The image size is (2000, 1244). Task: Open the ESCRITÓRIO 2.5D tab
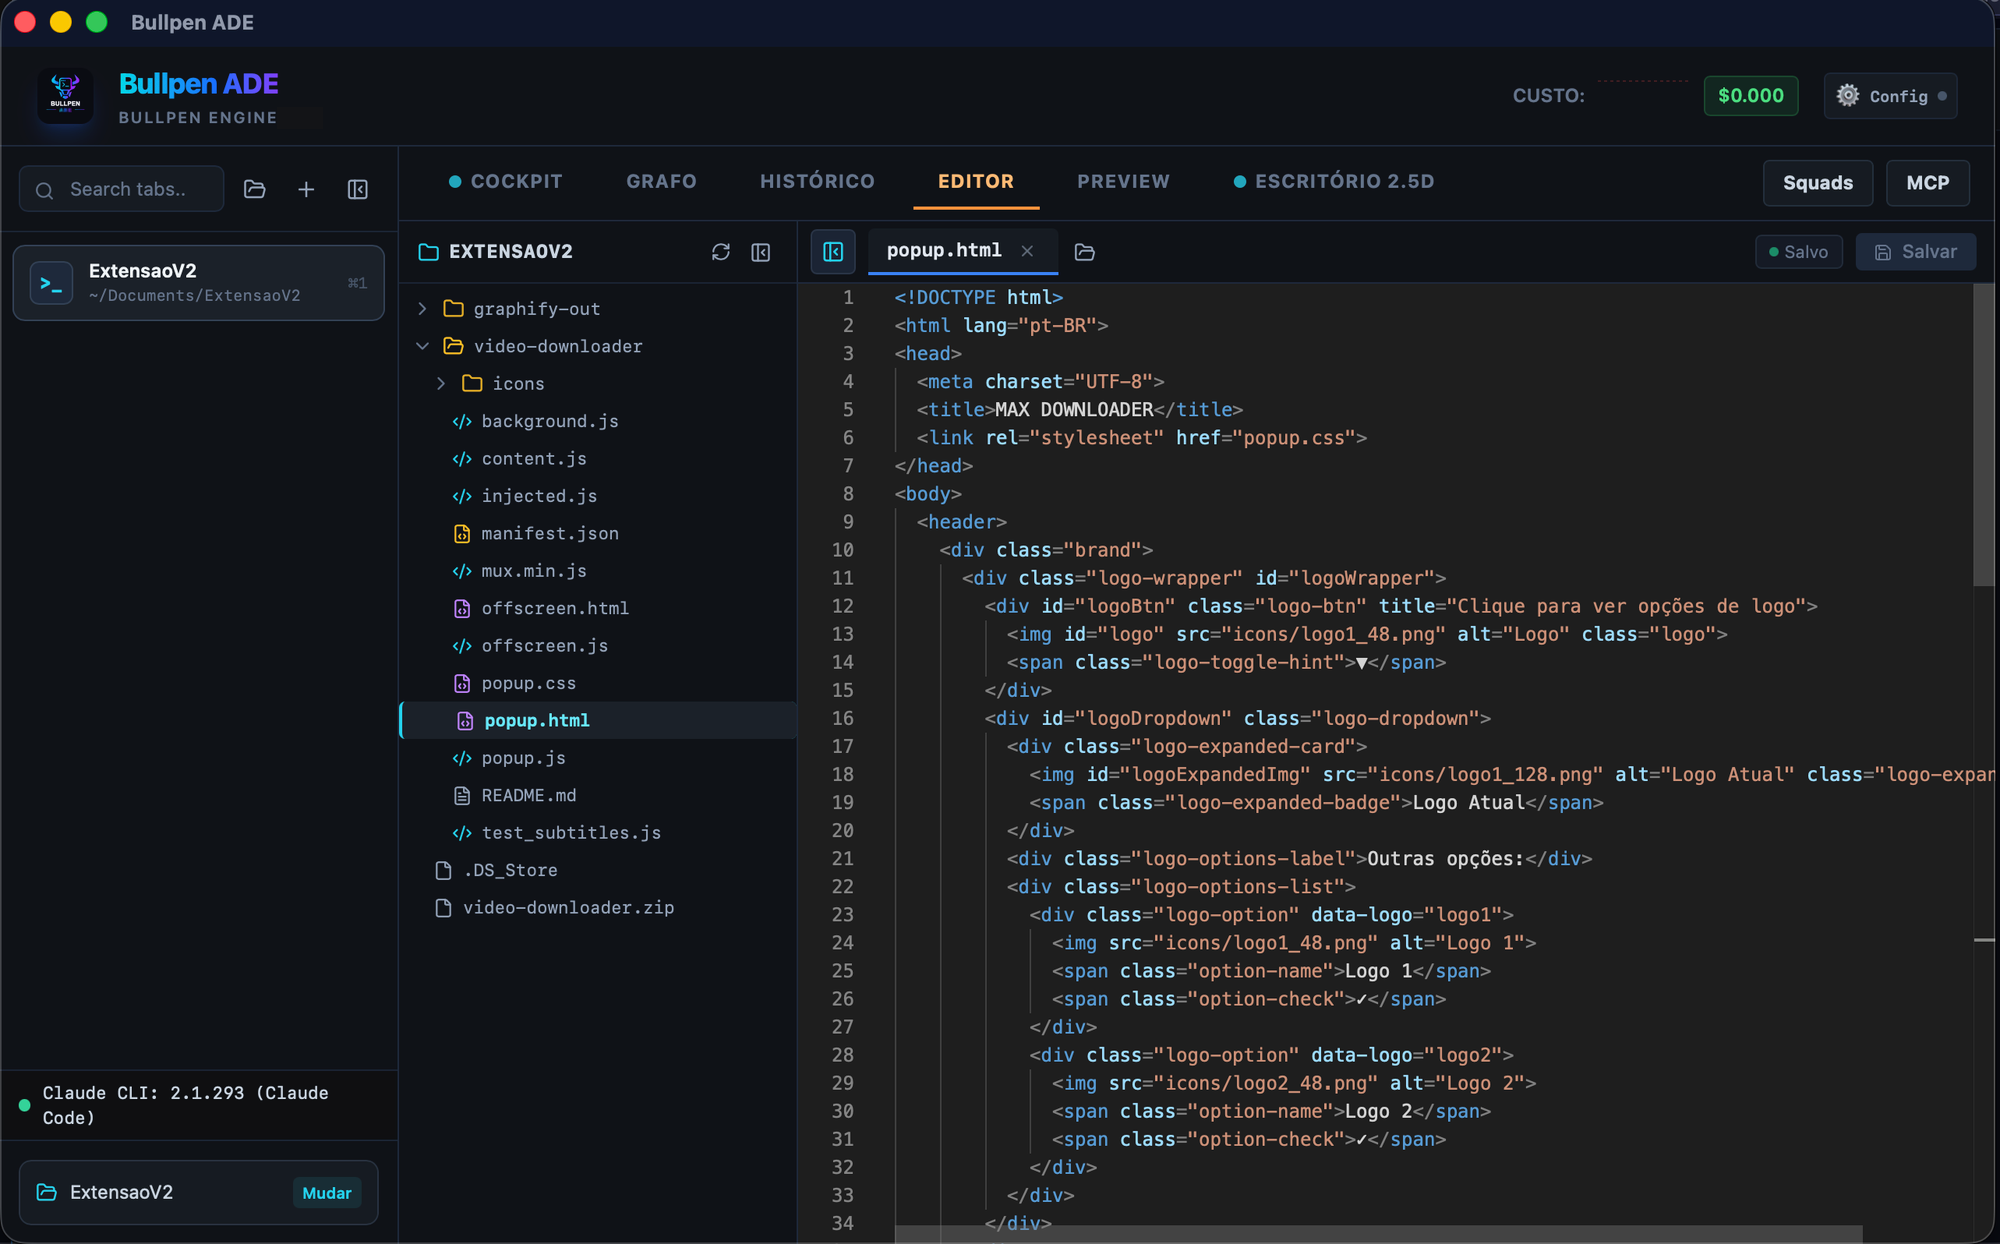click(1335, 181)
